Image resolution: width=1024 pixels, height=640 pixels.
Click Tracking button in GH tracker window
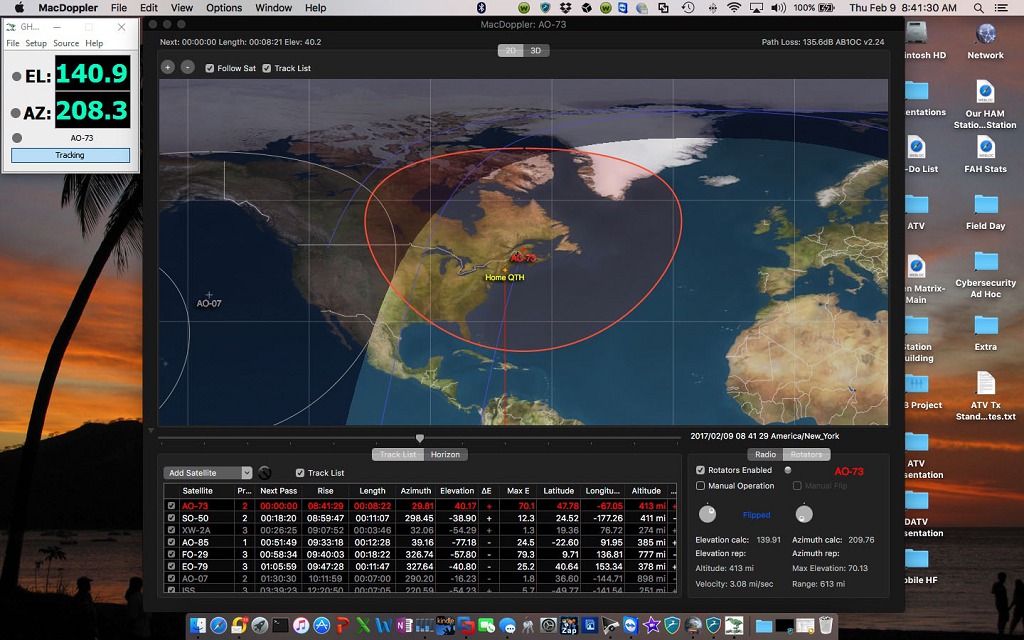pos(70,155)
